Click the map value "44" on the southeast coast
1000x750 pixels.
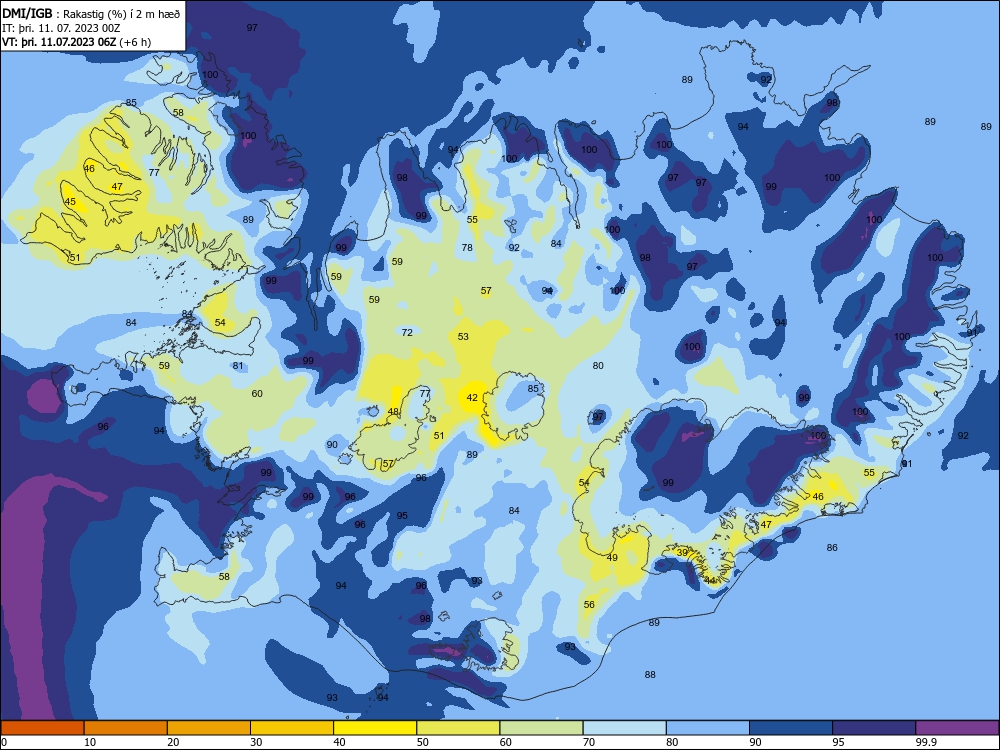click(710, 580)
